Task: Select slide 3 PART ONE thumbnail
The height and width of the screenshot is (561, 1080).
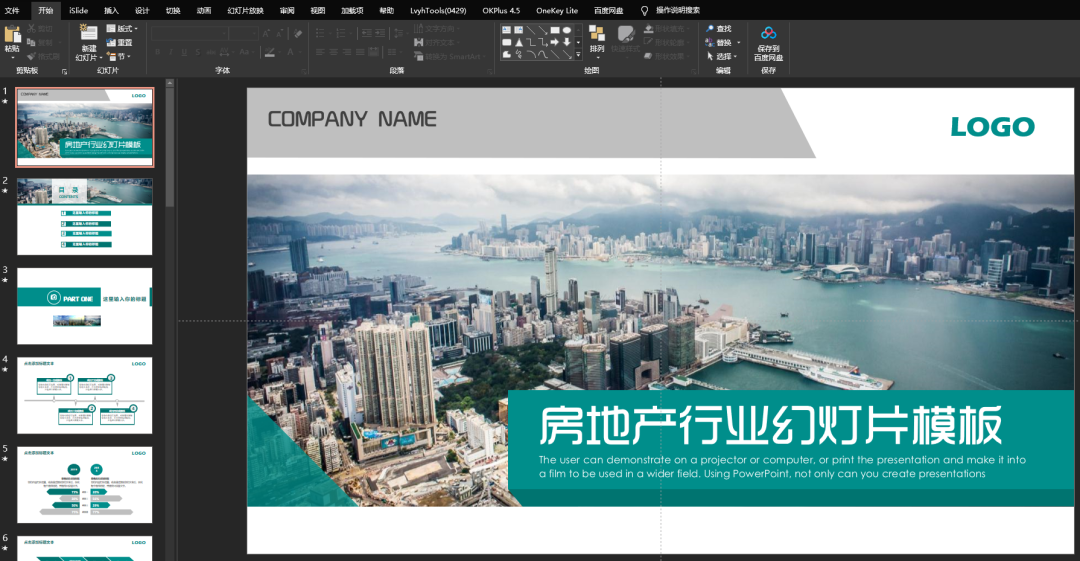Action: tap(85, 306)
